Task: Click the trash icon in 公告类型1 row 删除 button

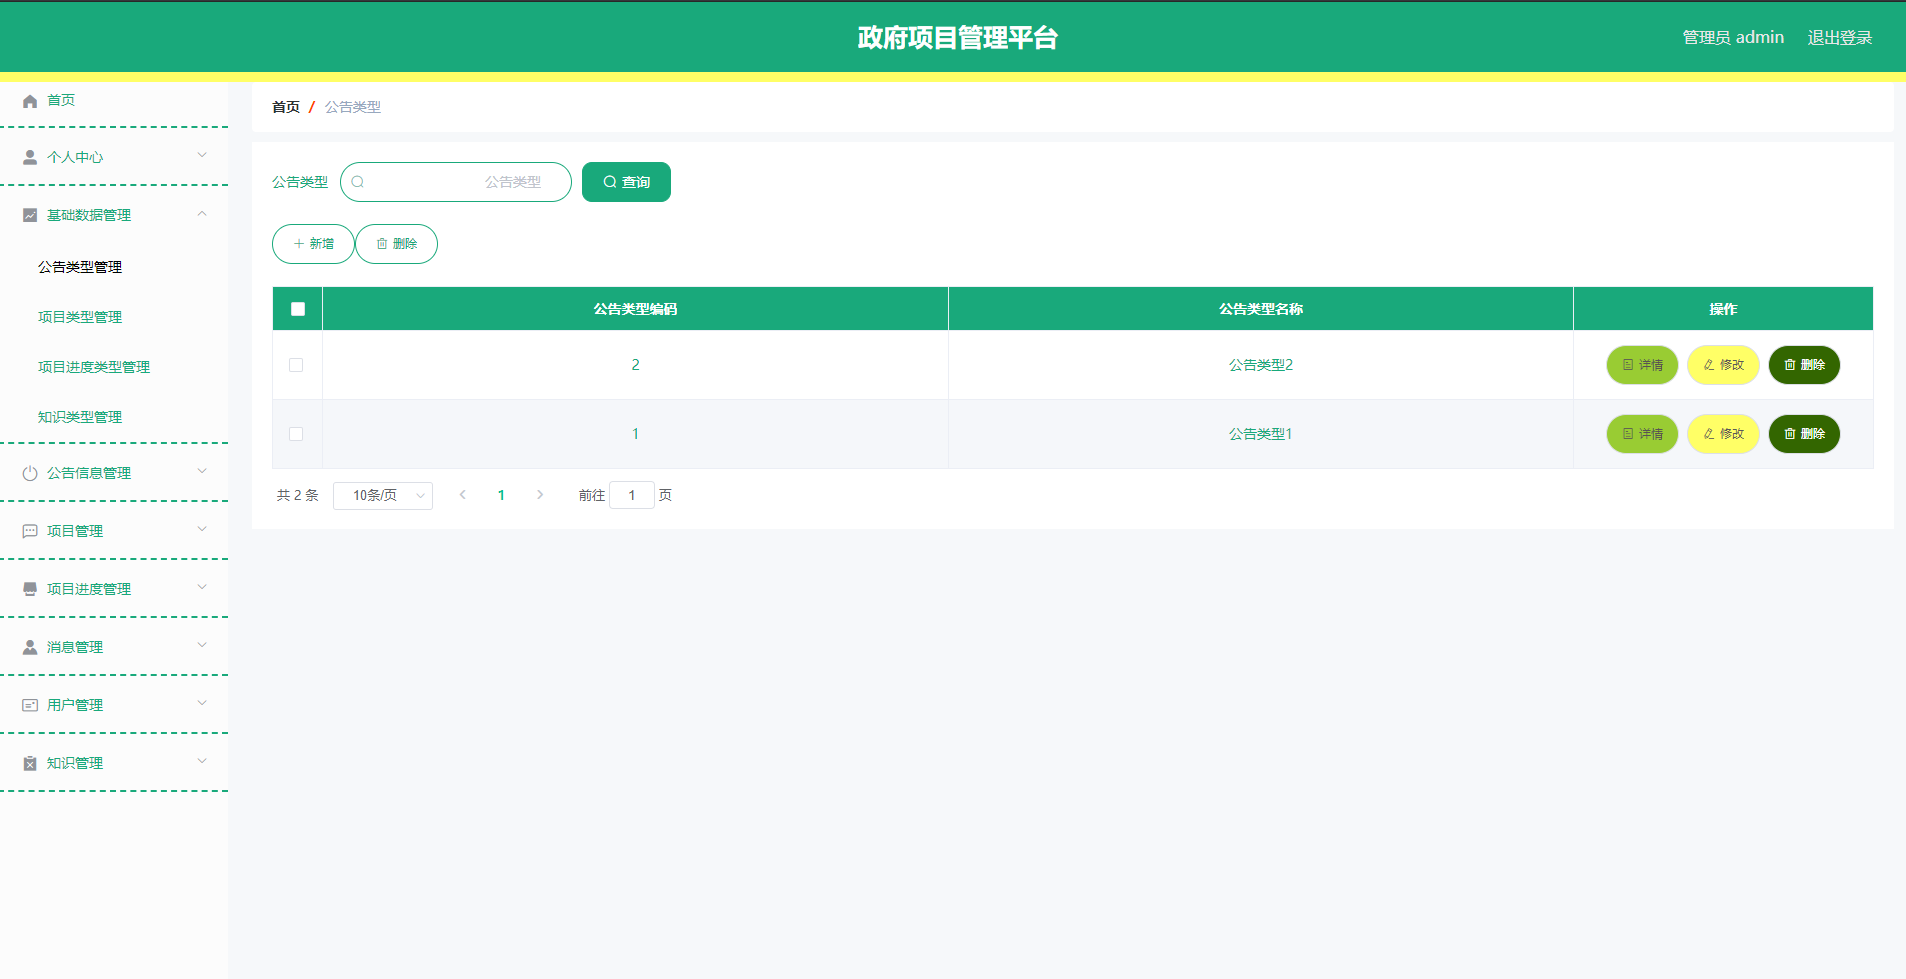Action: tap(1788, 434)
